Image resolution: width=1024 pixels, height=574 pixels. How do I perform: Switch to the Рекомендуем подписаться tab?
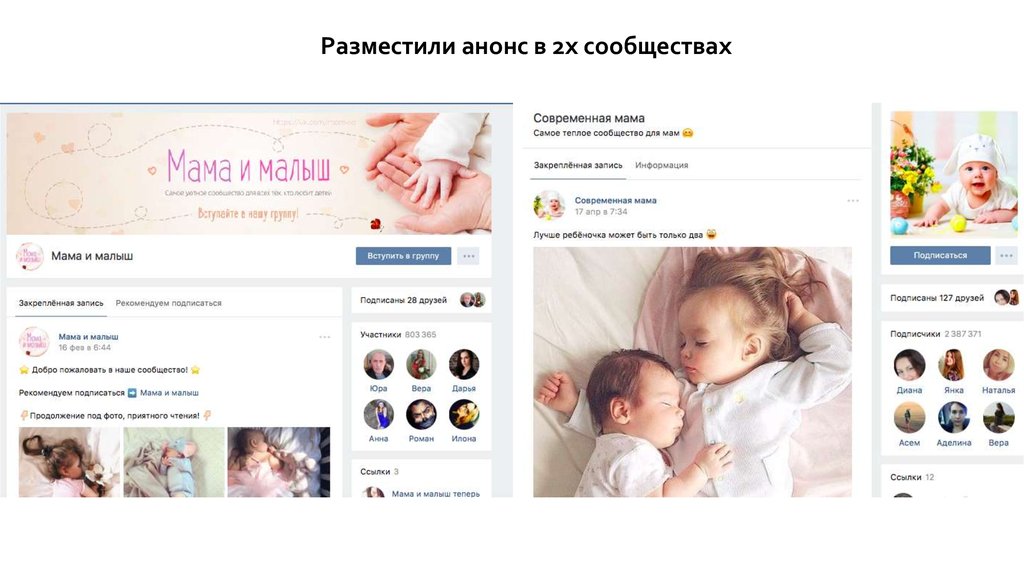click(x=168, y=303)
